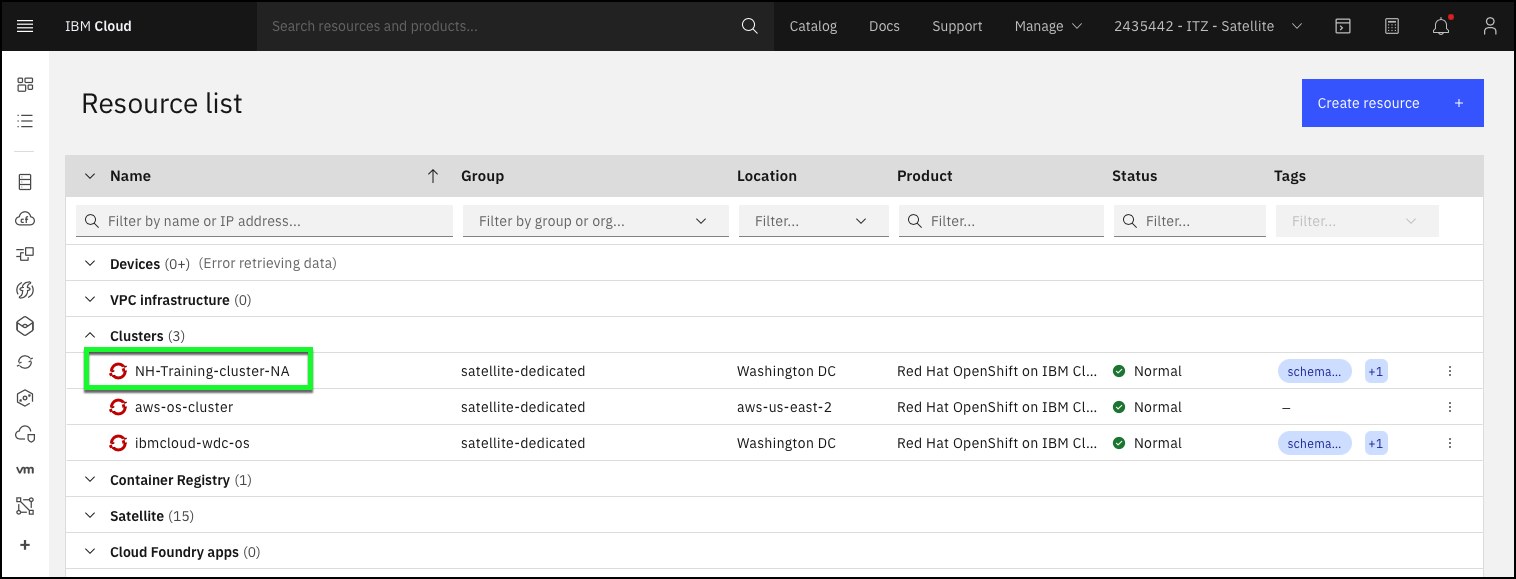Open the Catalog menu item
1516x579 pixels.
point(813,26)
